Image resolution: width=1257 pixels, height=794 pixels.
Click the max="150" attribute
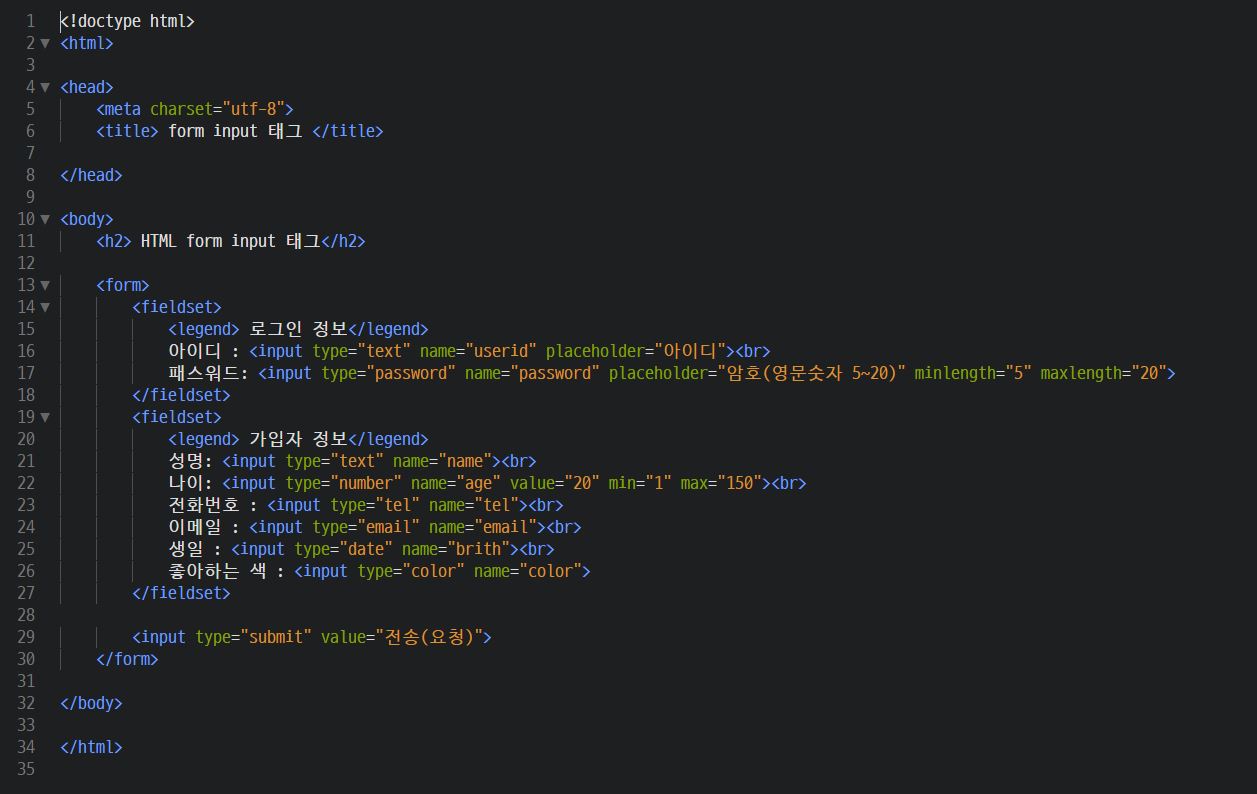click(721, 483)
